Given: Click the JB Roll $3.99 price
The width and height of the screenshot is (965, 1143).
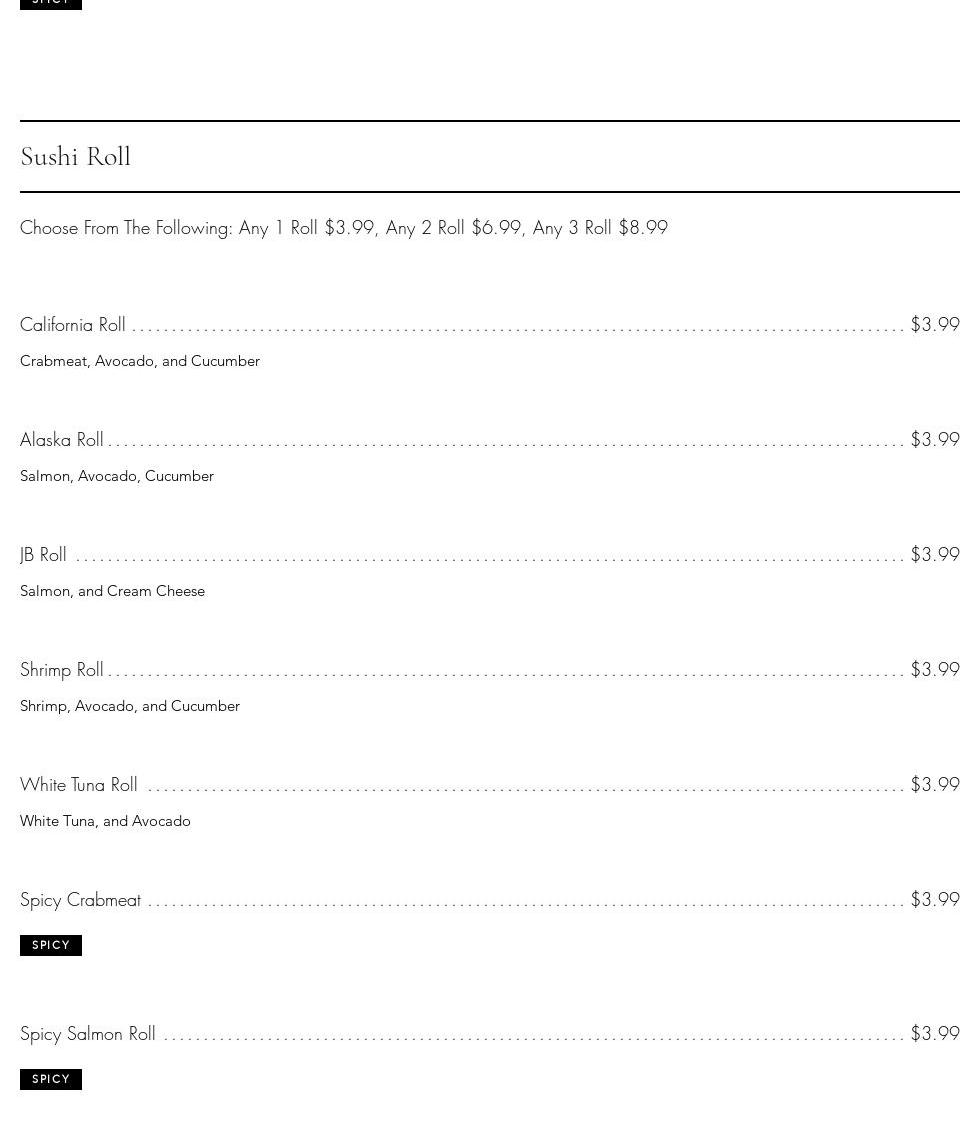Looking at the screenshot, I should click(x=934, y=555).
